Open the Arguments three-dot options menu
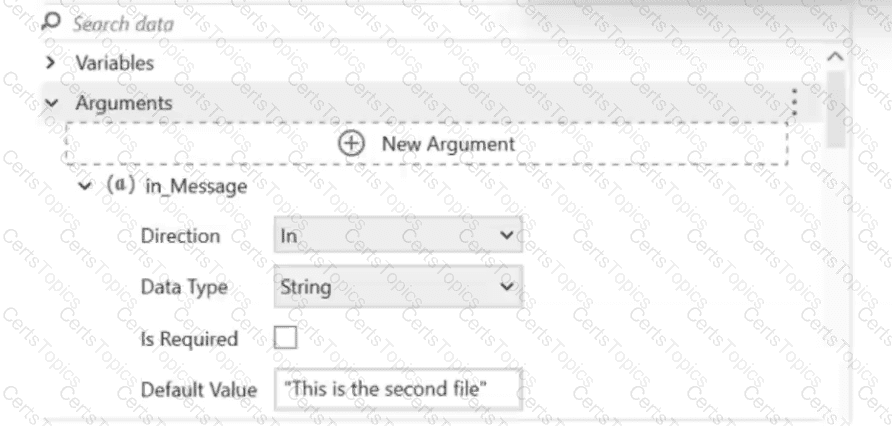This screenshot has width=892, height=426. click(794, 102)
